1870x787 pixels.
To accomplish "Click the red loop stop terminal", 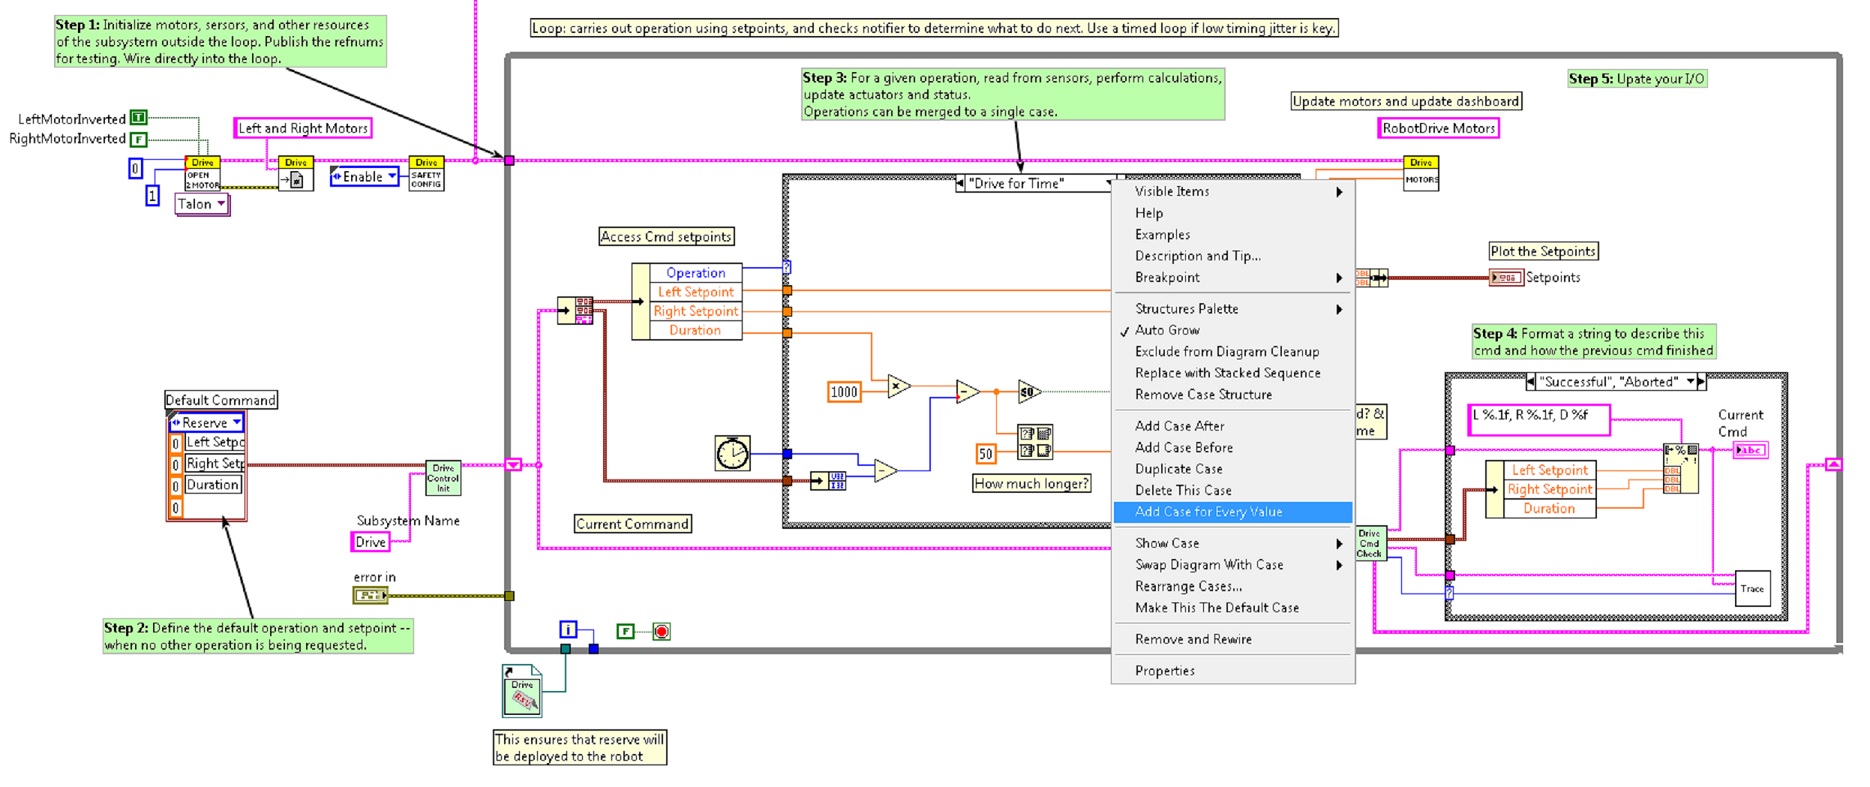I will click(x=661, y=631).
